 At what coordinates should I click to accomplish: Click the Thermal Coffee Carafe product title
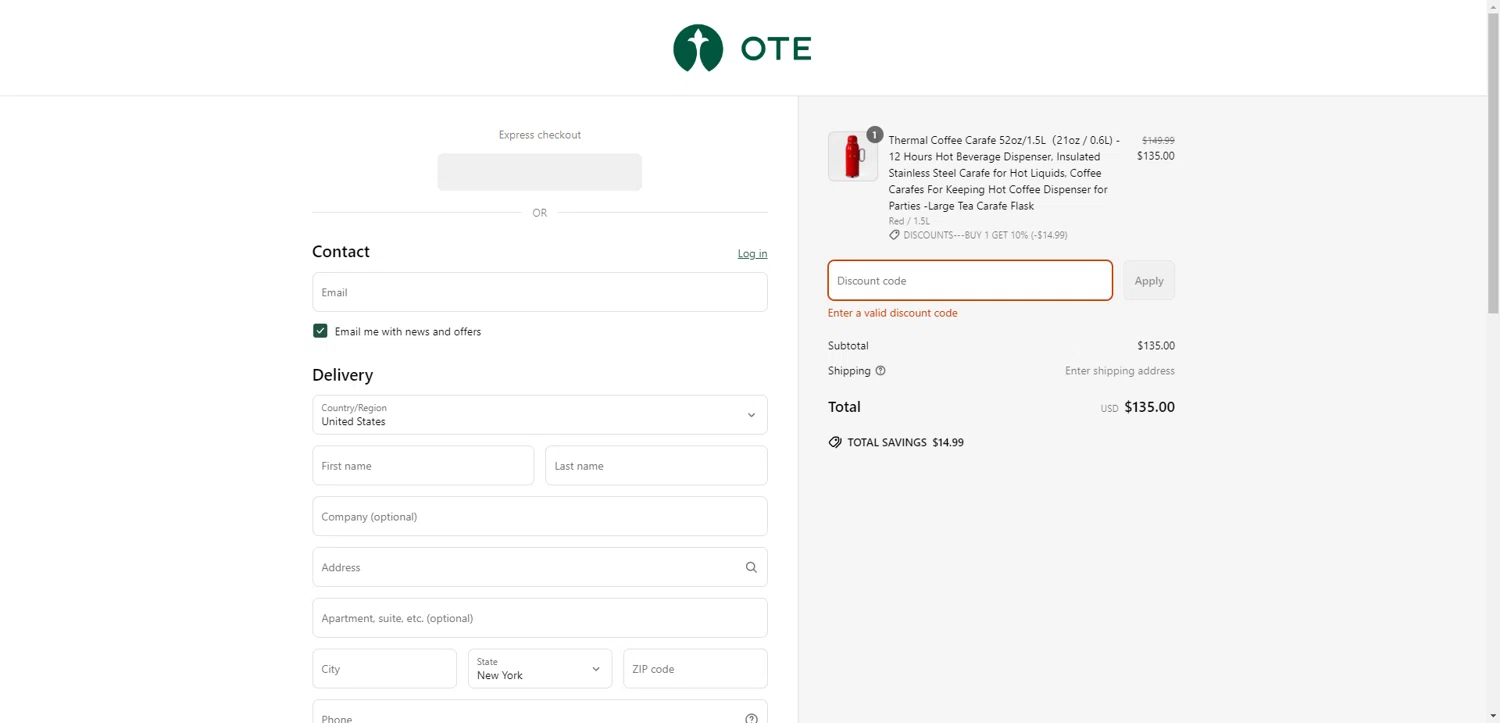click(1004, 173)
